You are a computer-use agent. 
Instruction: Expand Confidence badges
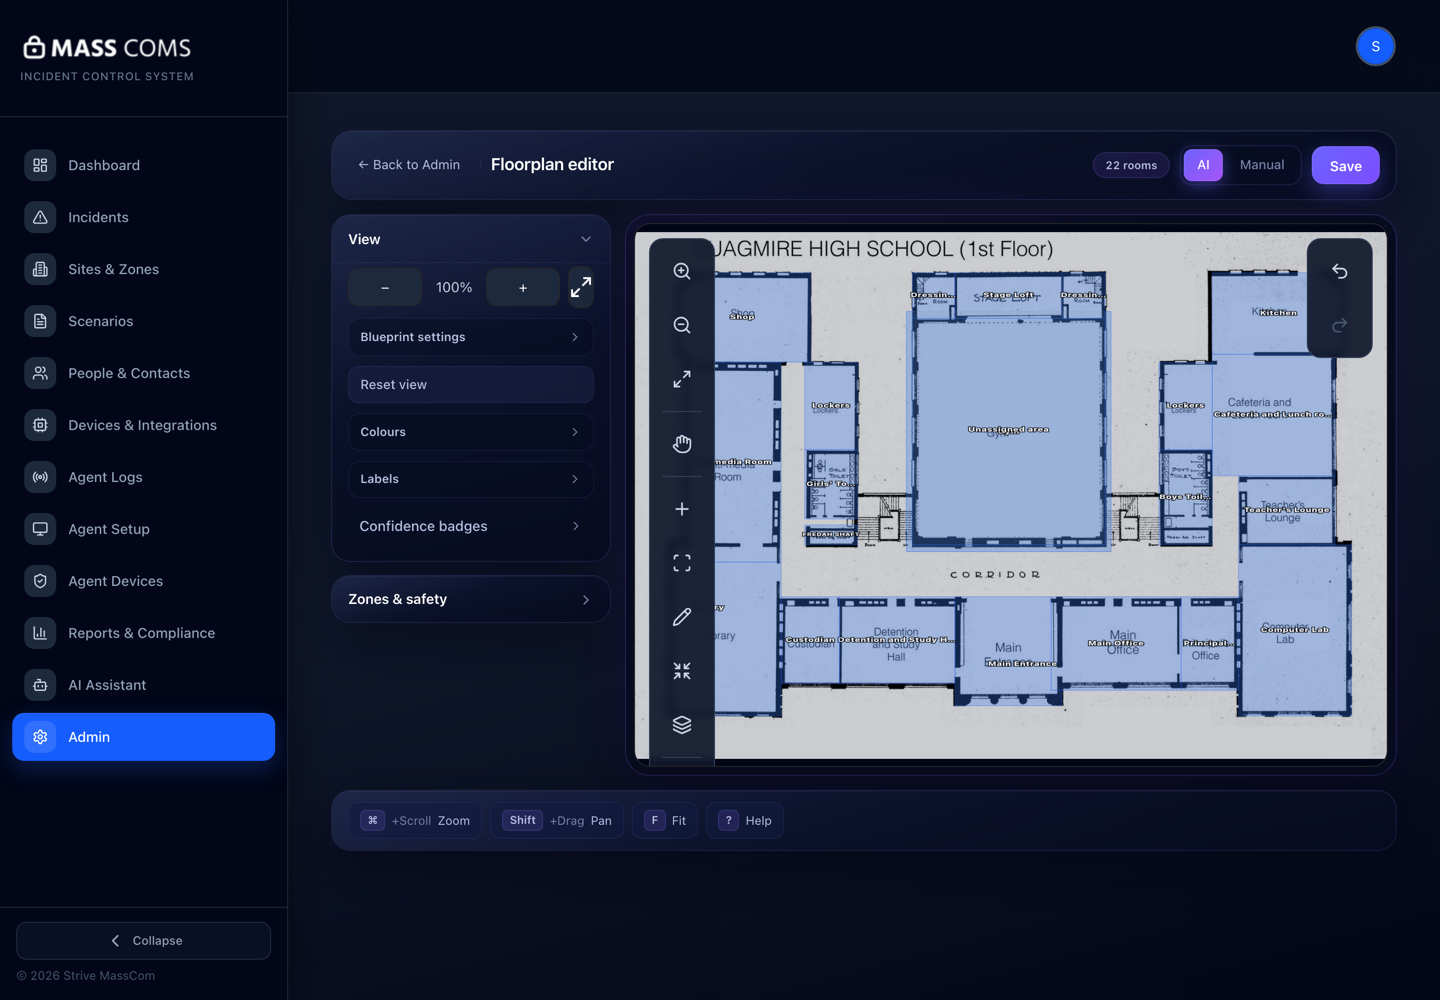tap(471, 526)
